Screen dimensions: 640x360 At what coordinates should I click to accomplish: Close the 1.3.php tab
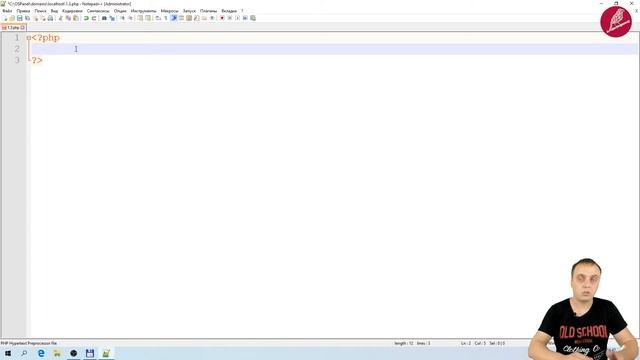pos(23,28)
